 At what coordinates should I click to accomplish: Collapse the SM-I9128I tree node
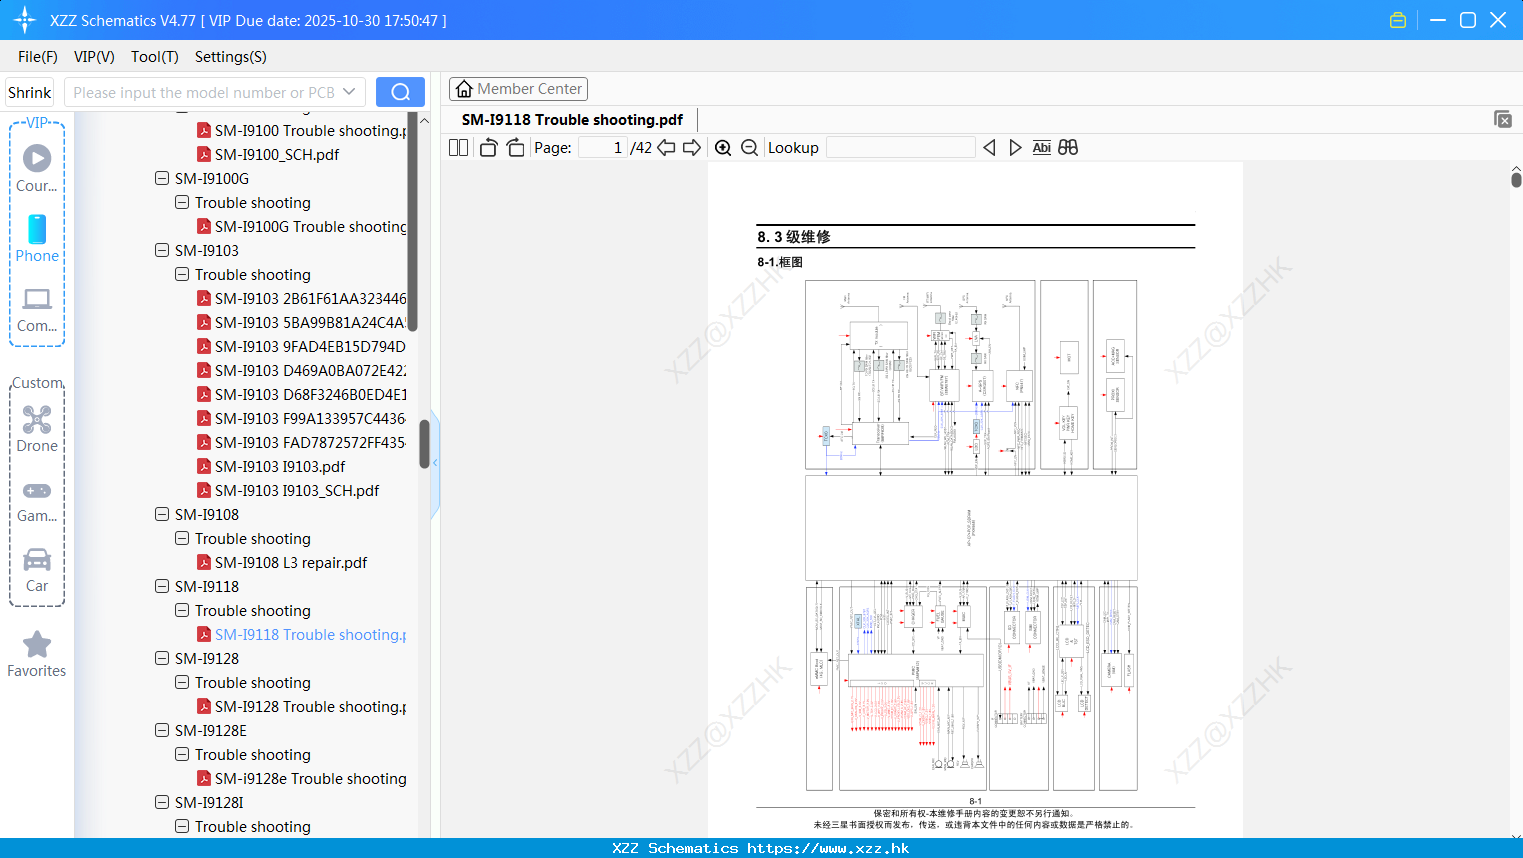162,802
